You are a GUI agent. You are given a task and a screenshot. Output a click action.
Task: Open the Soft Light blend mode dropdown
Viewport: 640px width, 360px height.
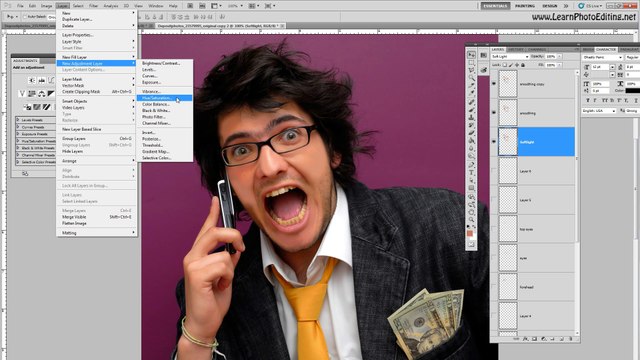[510, 57]
